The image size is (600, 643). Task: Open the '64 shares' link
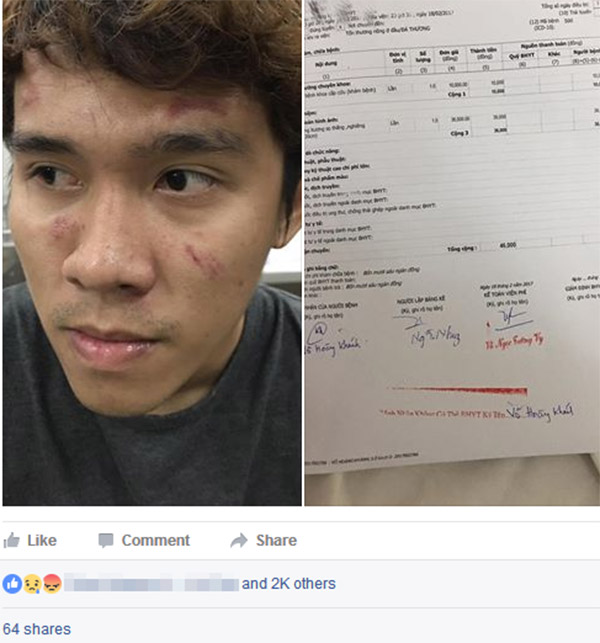coord(37,629)
